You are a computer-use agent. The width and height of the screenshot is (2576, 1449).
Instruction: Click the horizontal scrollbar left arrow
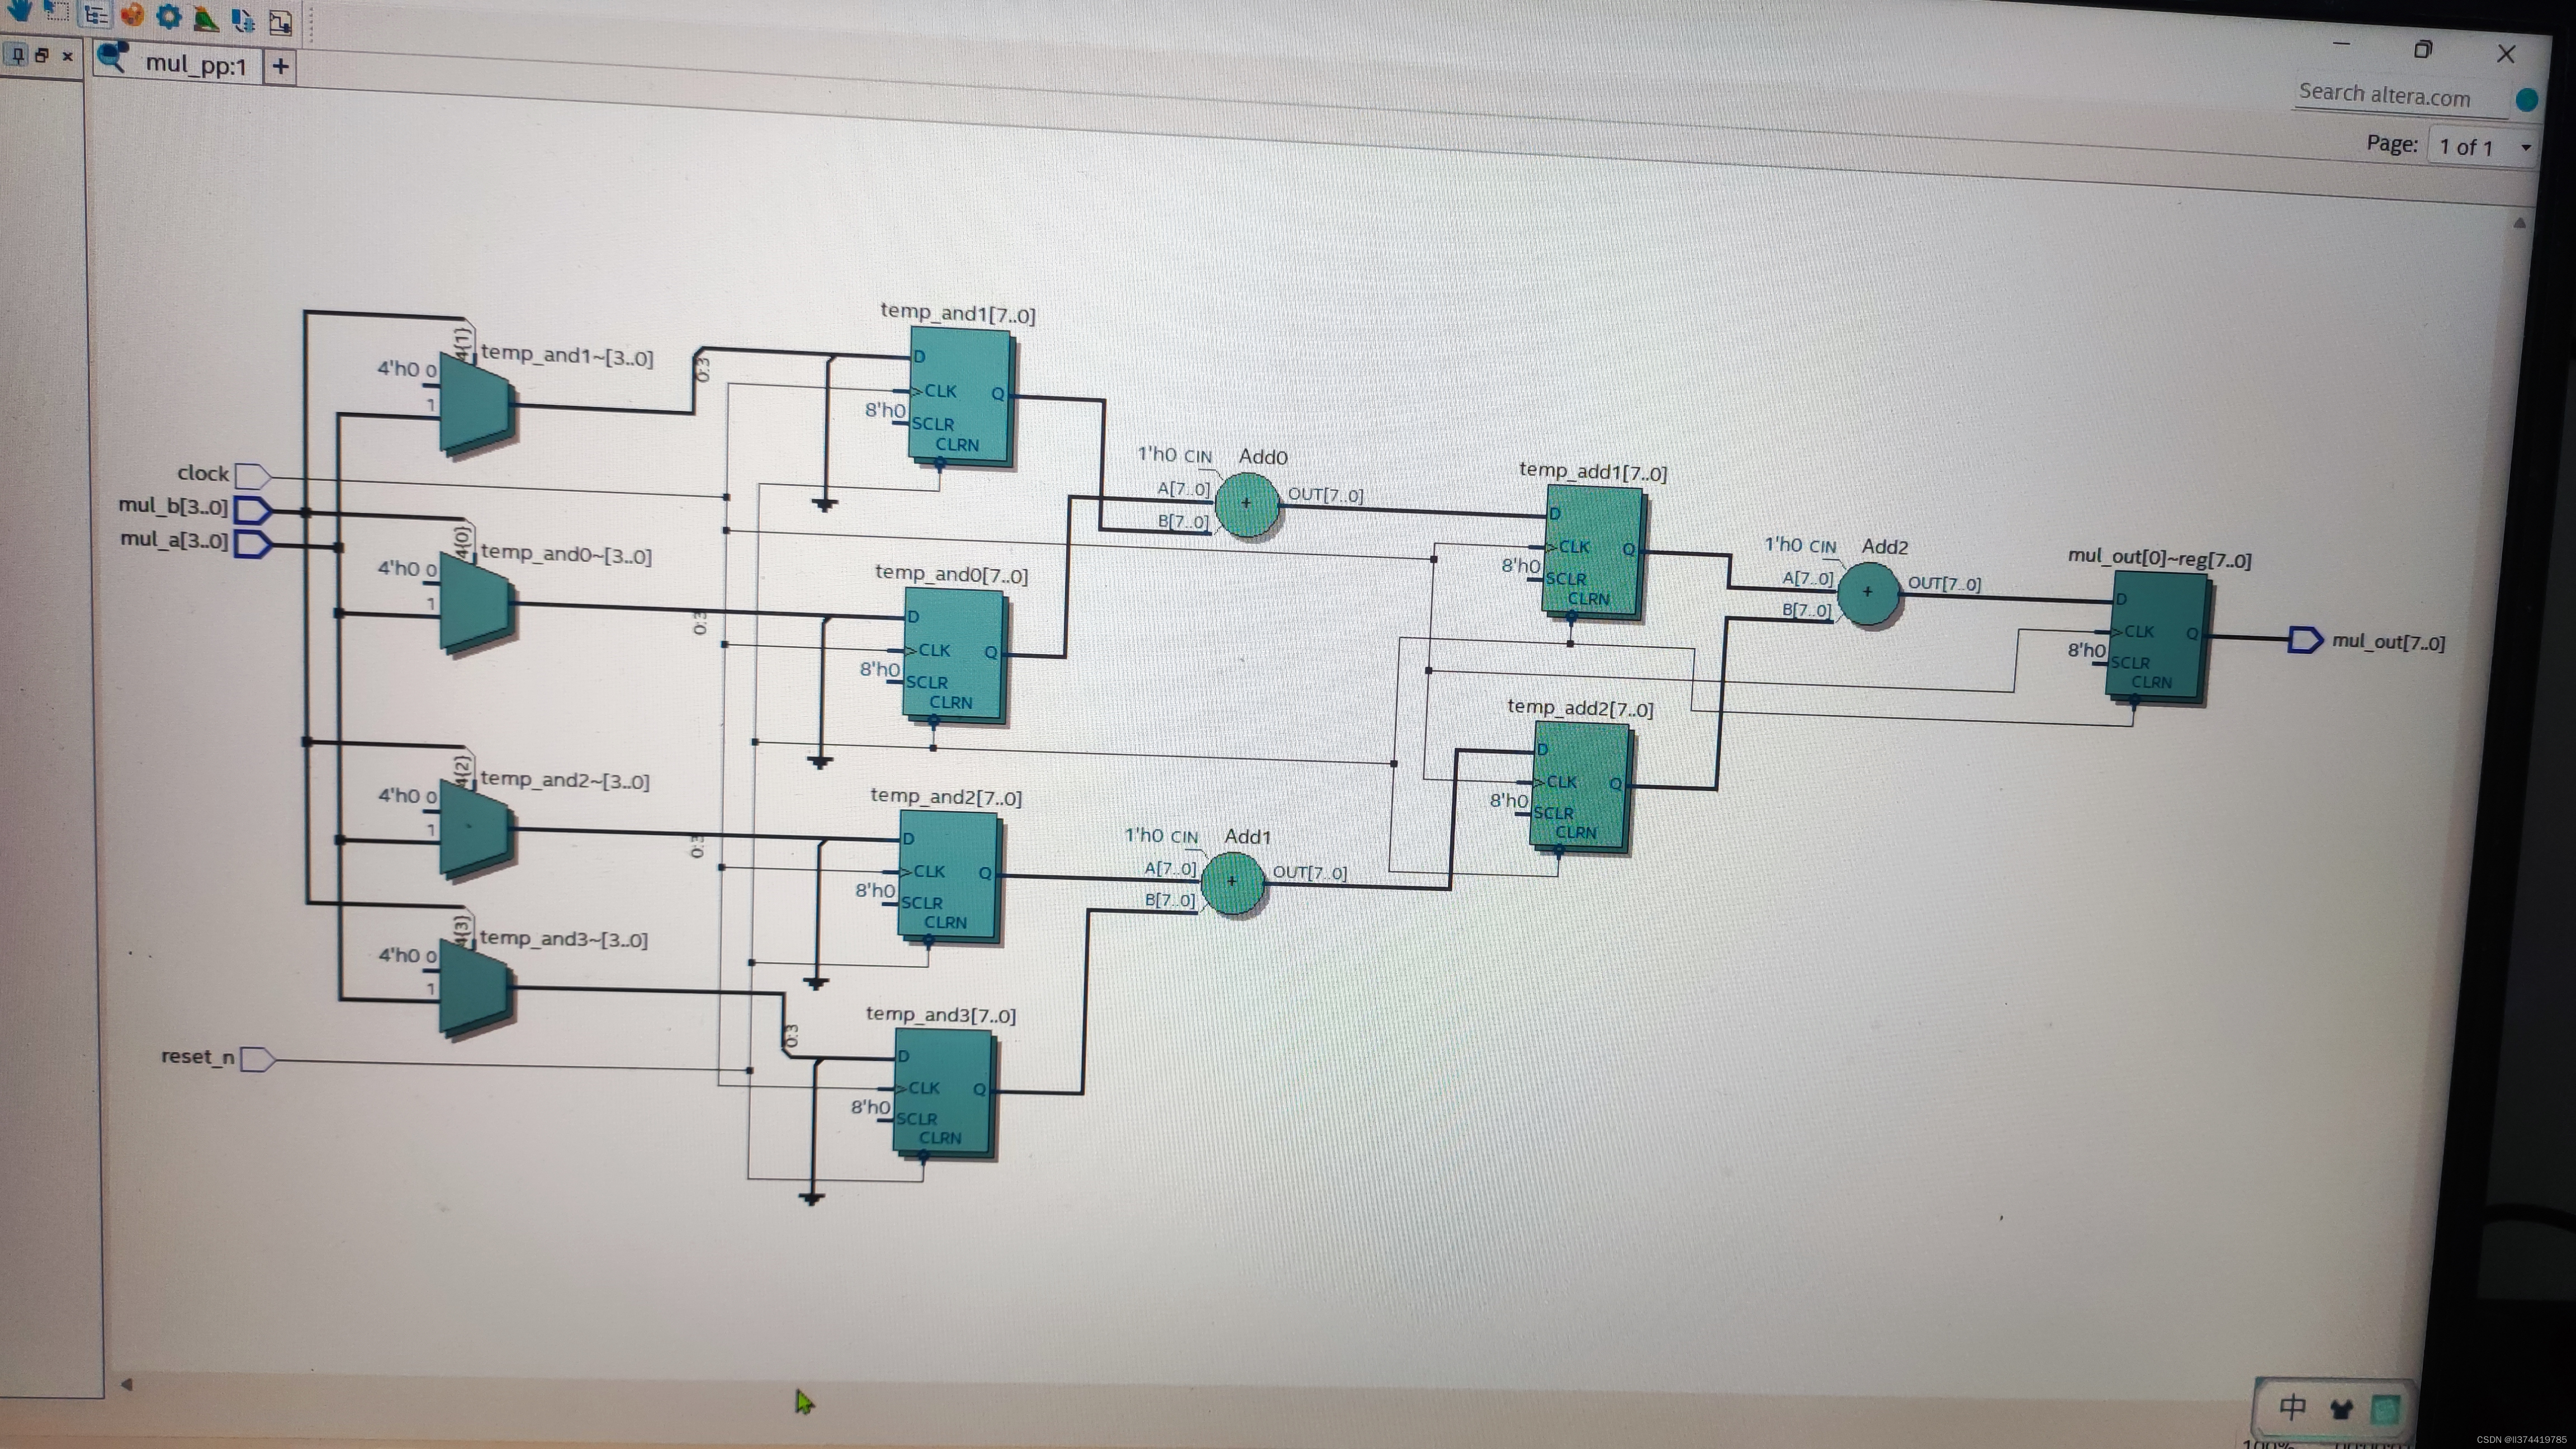pos(127,1384)
